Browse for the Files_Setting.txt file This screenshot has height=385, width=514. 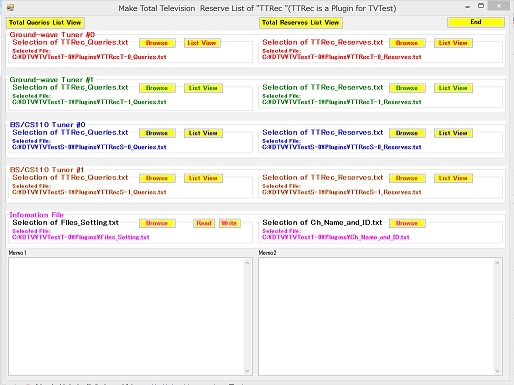pos(157,223)
